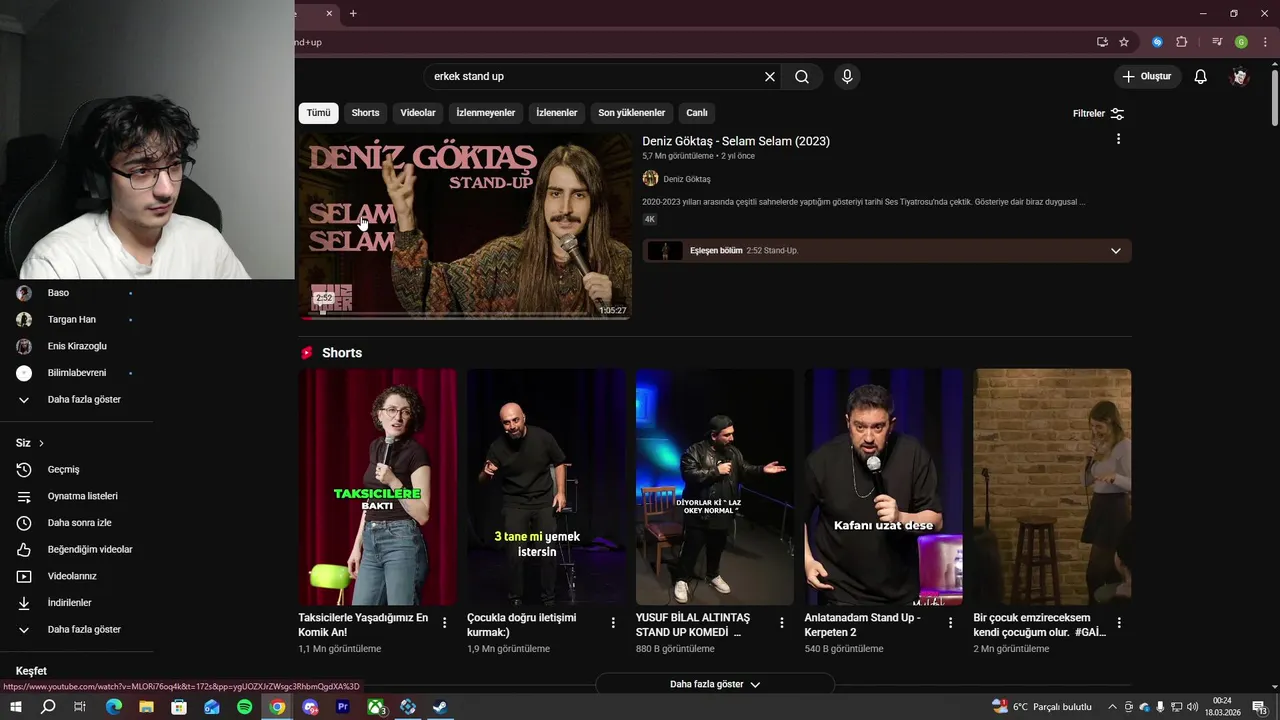Screen dimensions: 1280x720
Task: Open options for Bir çocuk emzireceksem short
Action: 1119,623
